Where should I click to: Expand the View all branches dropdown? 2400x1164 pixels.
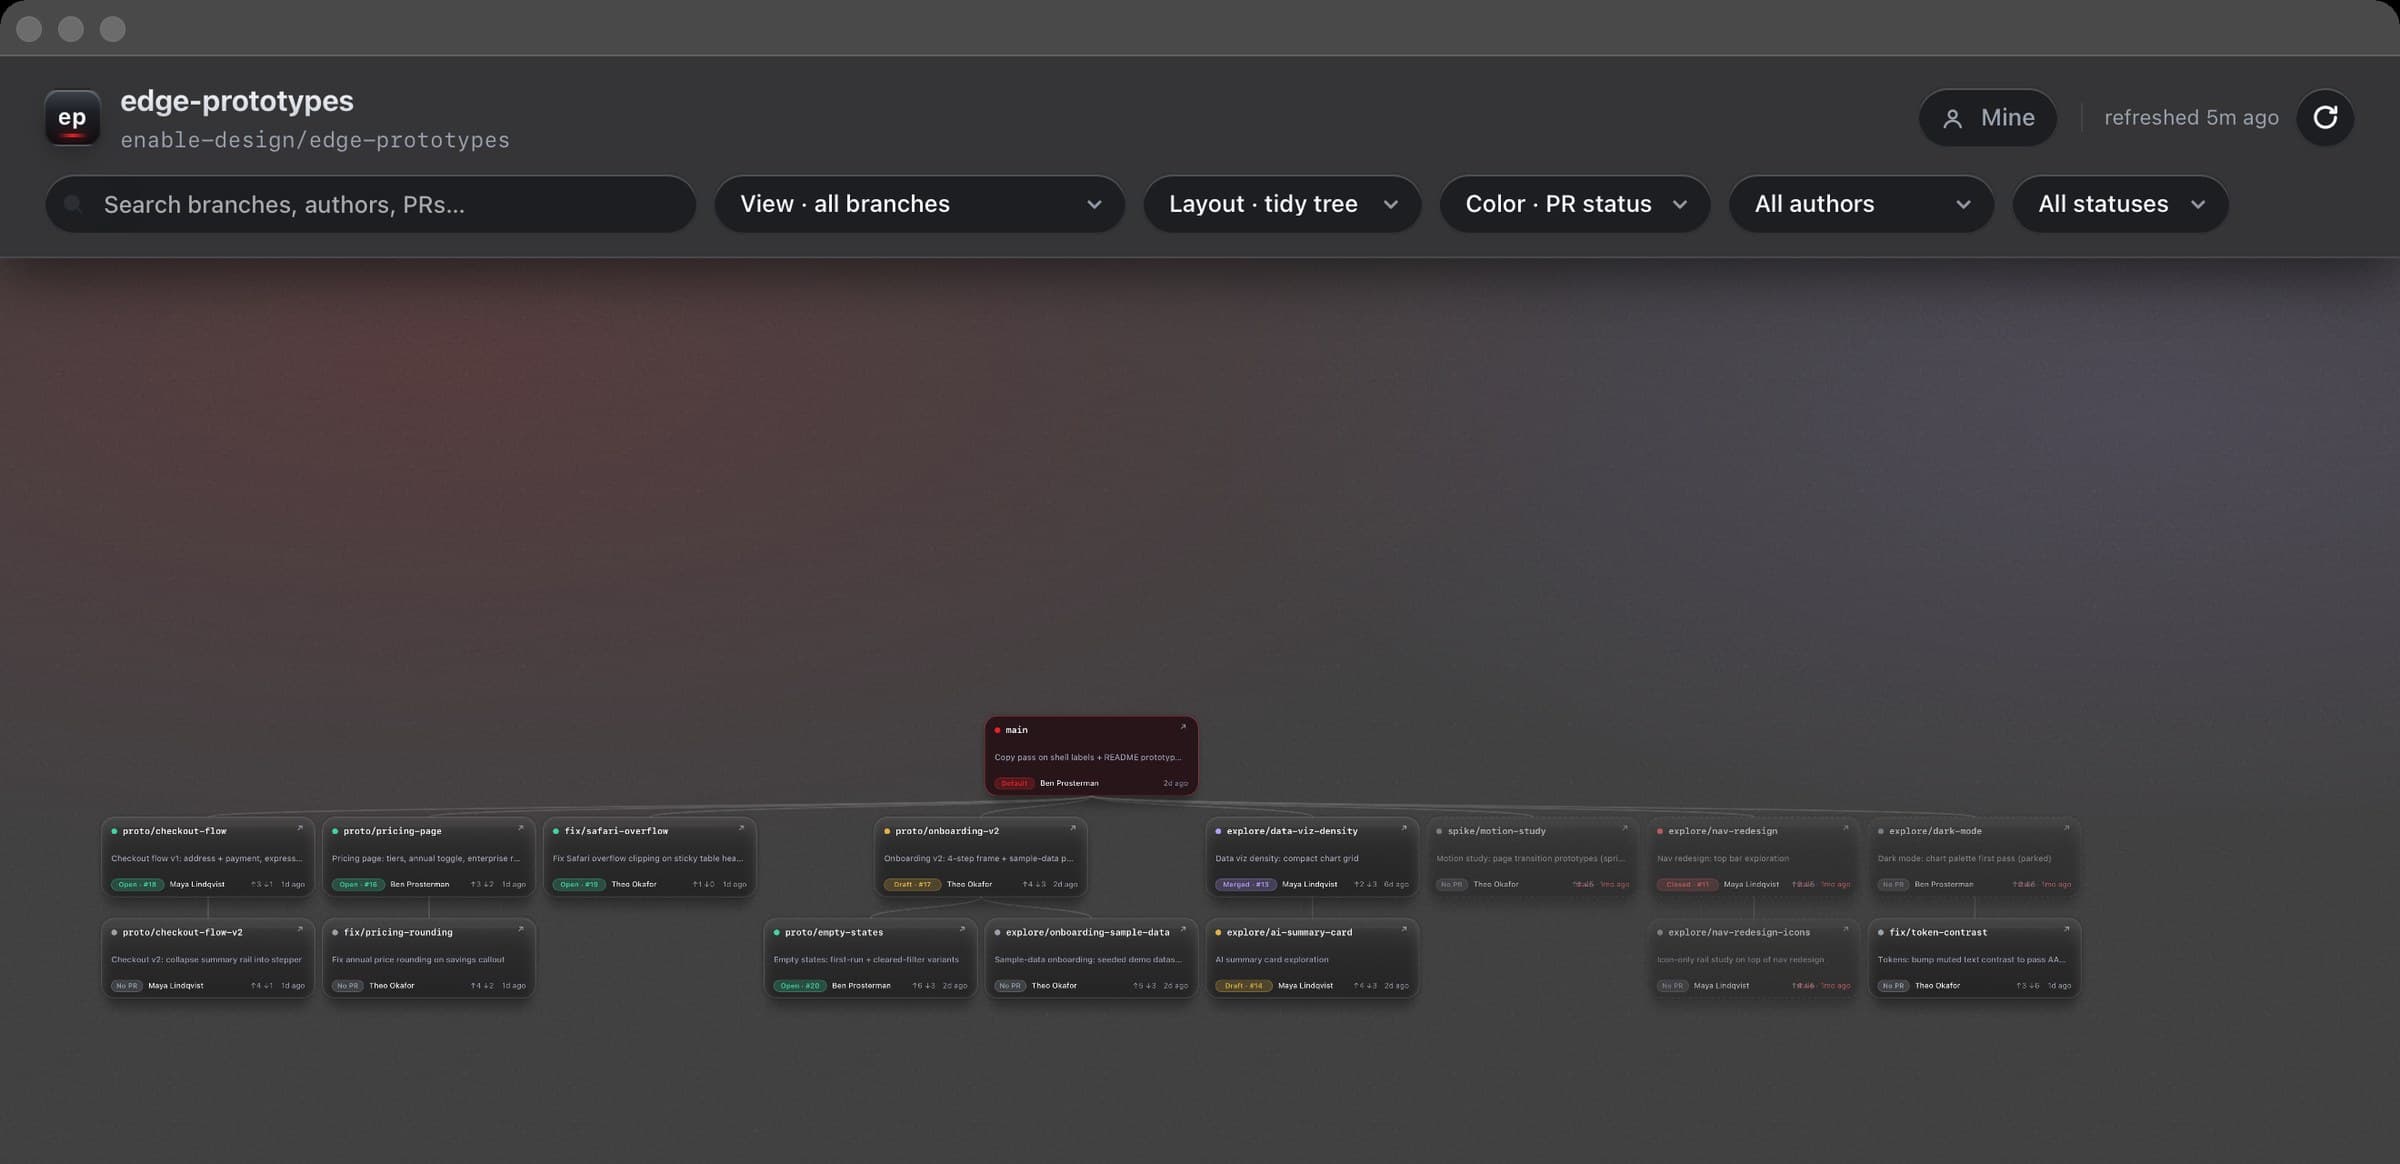point(919,204)
